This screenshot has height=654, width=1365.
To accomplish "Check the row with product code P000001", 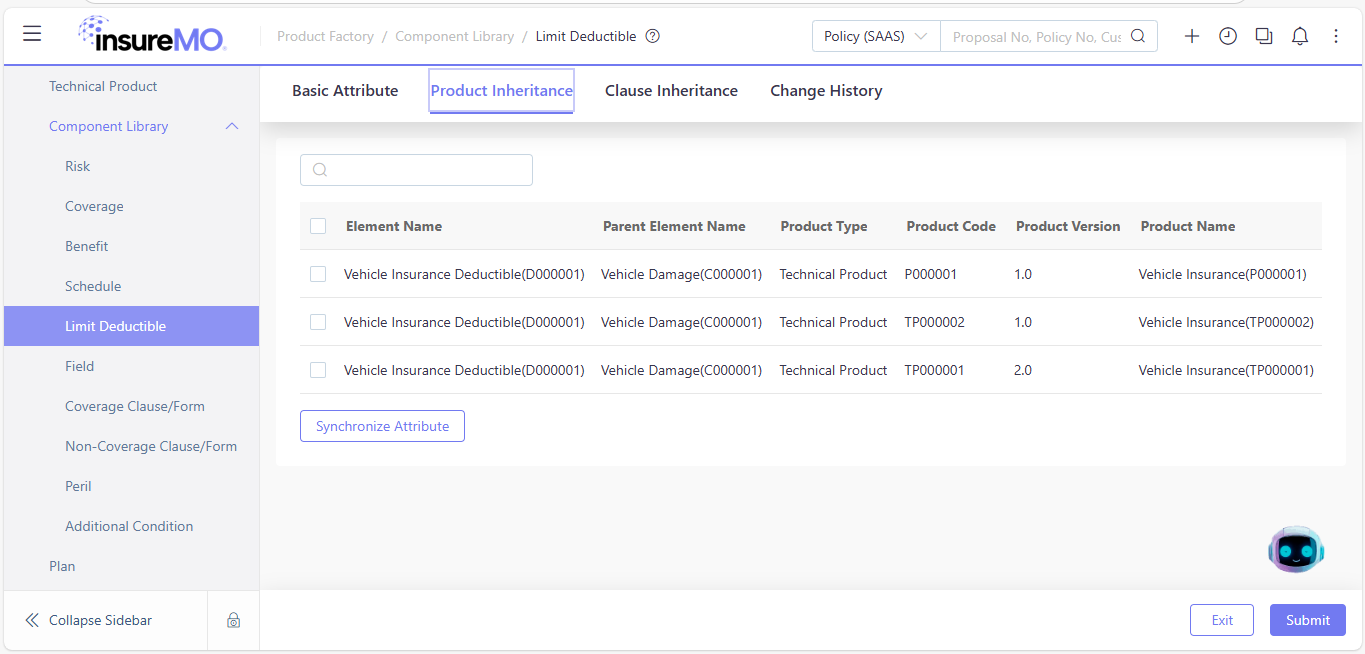I will pyautogui.click(x=318, y=274).
